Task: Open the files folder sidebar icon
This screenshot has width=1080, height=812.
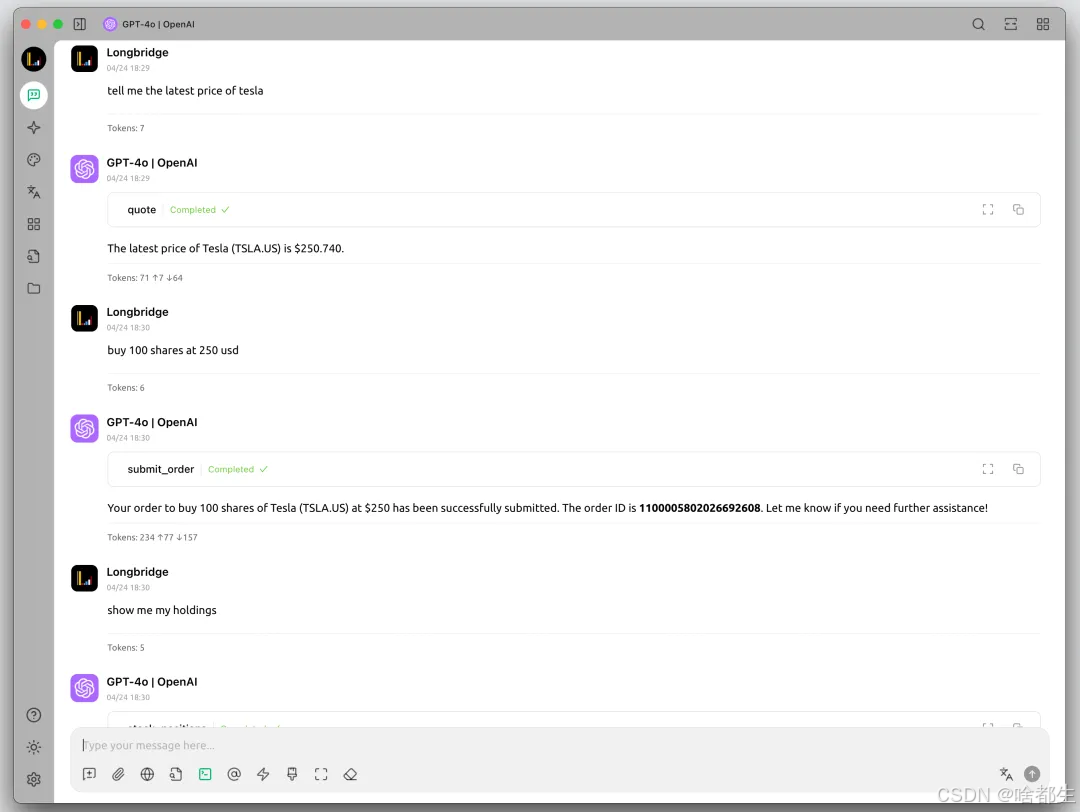Action: coord(34,289)
